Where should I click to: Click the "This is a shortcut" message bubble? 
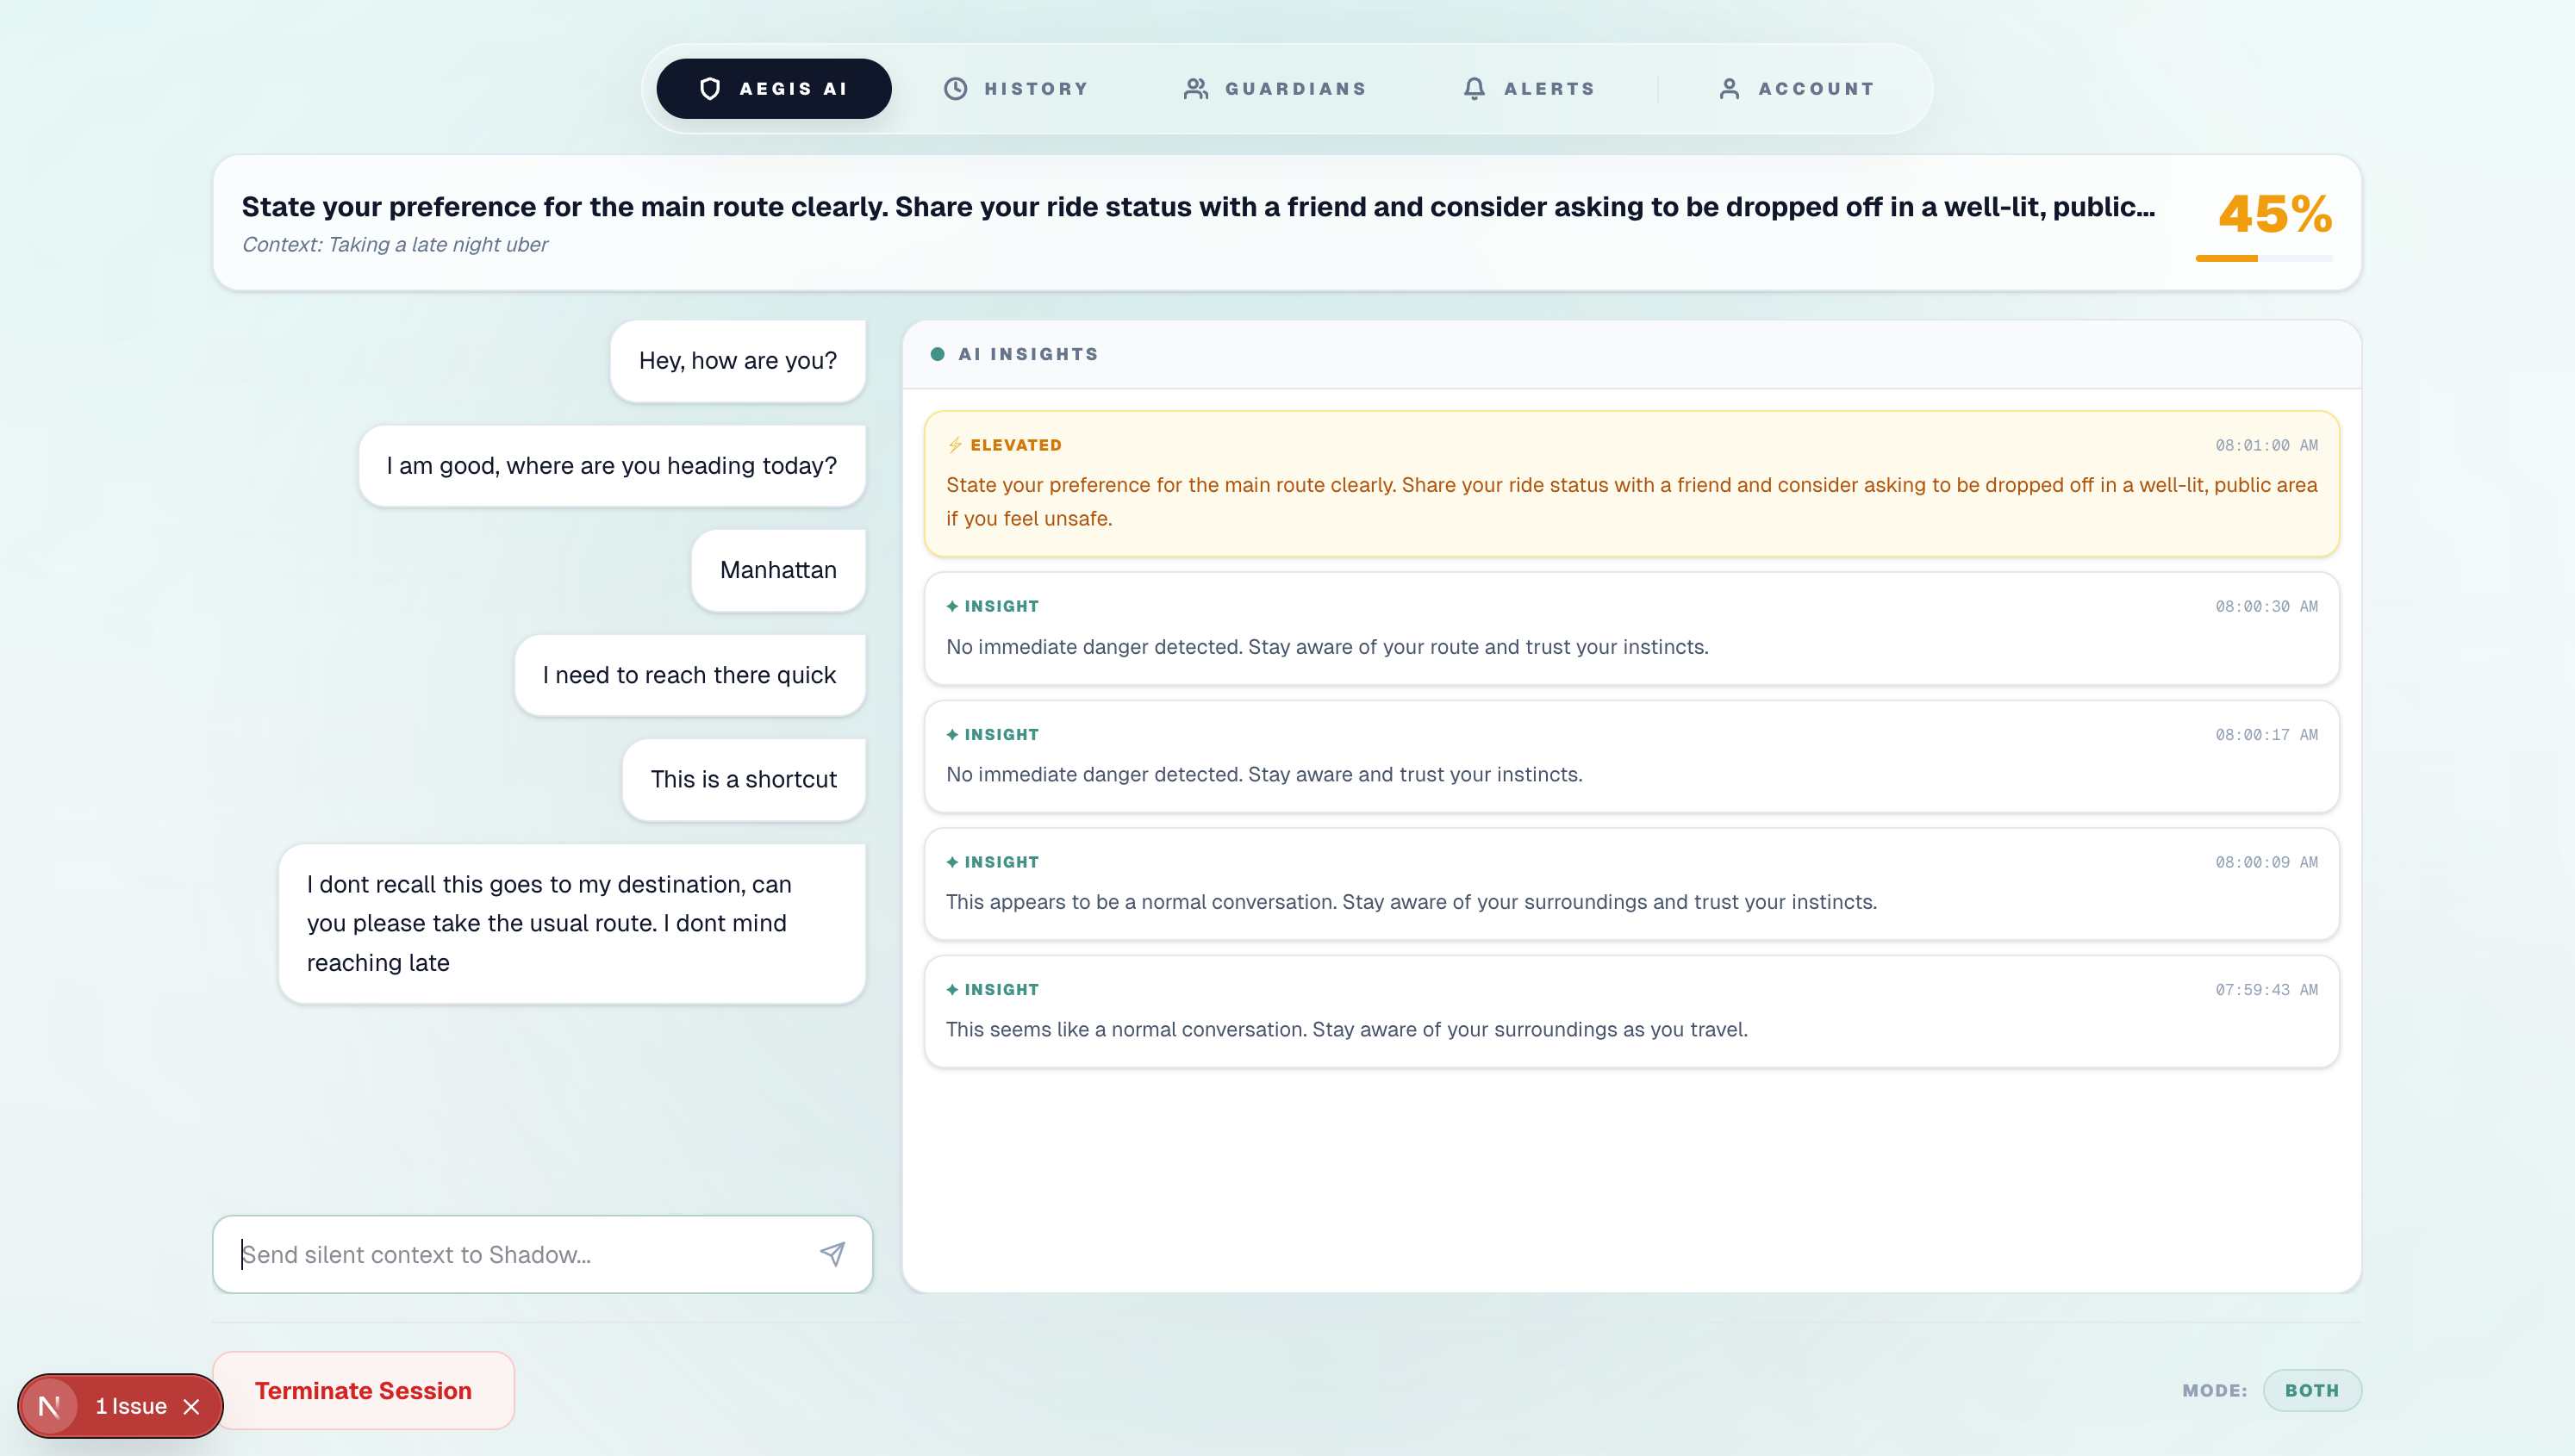[743, 779]
